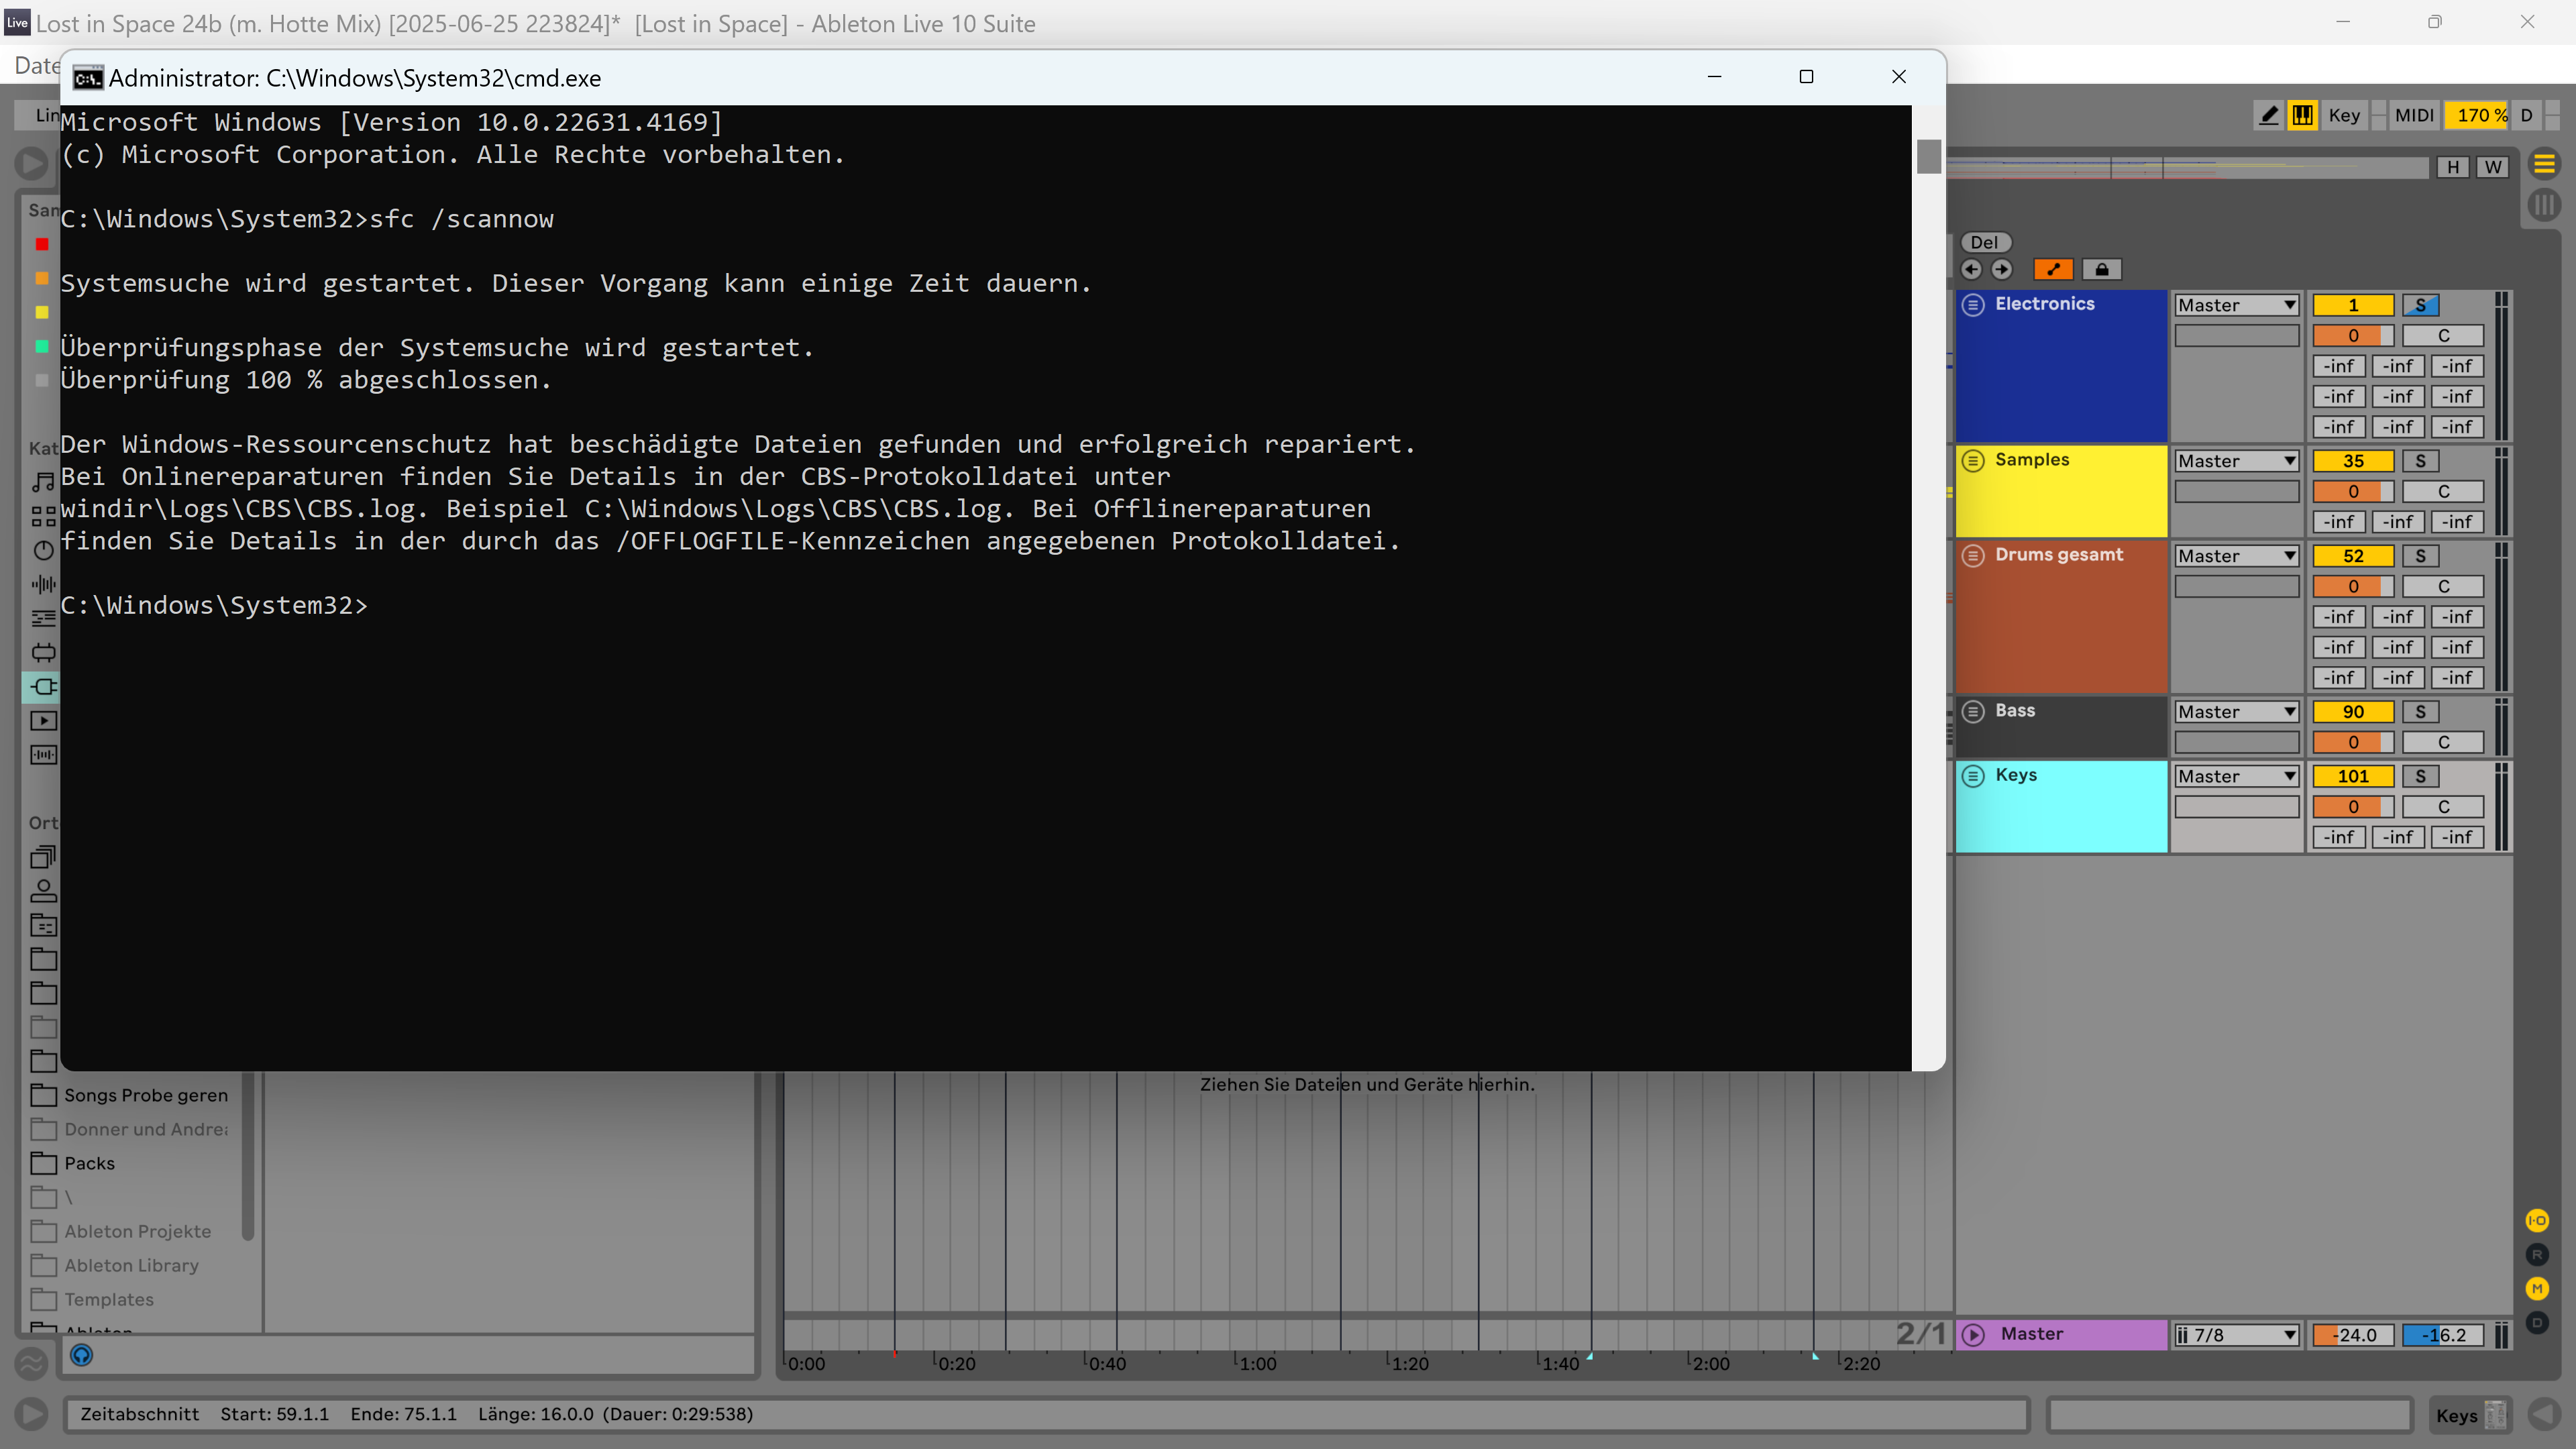
Task: Toggle Electronics track activator numbered 1
Action: click(2353, 305)
